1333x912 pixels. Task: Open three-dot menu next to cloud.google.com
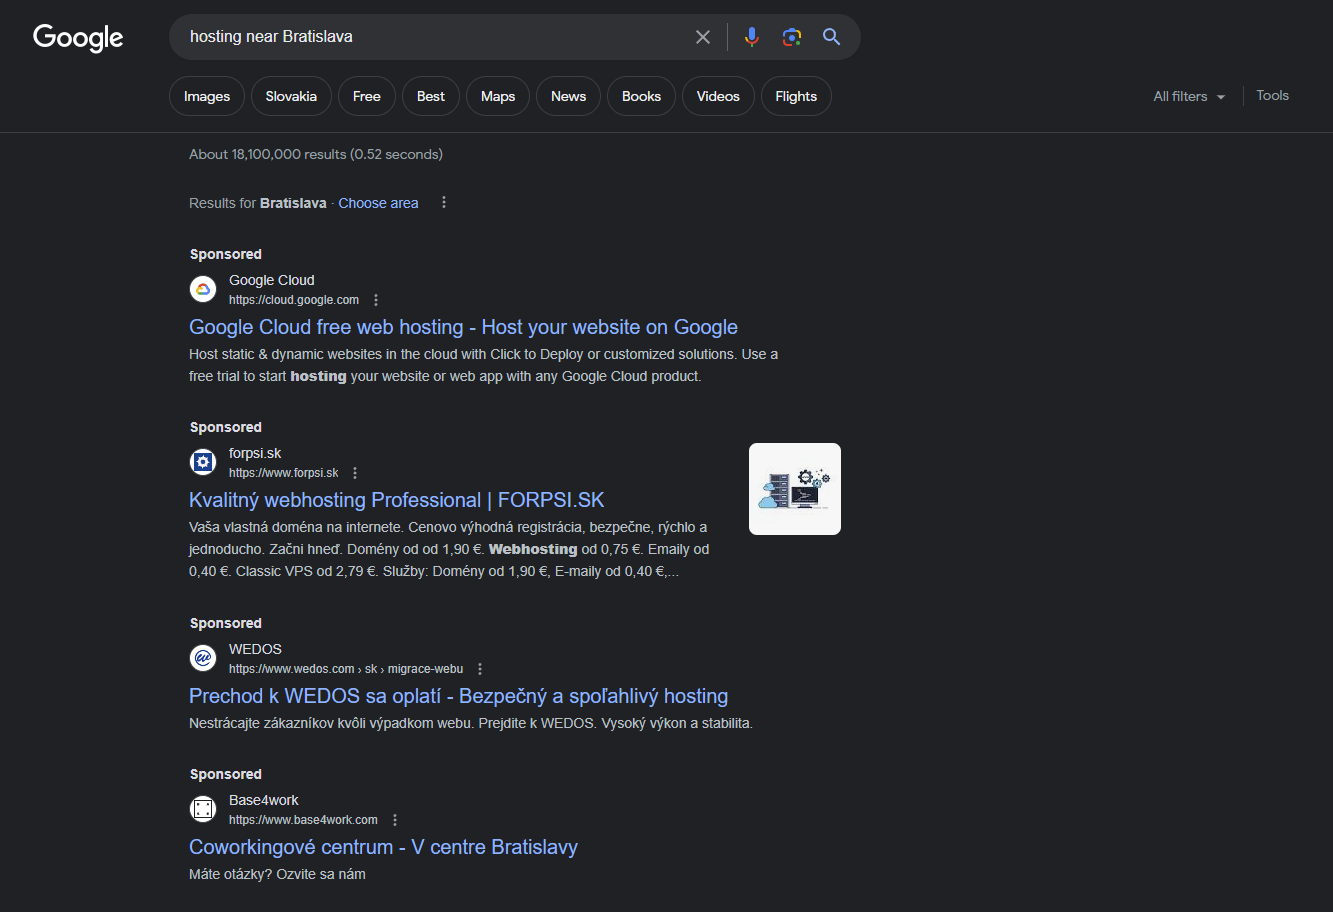pos(376,300)
